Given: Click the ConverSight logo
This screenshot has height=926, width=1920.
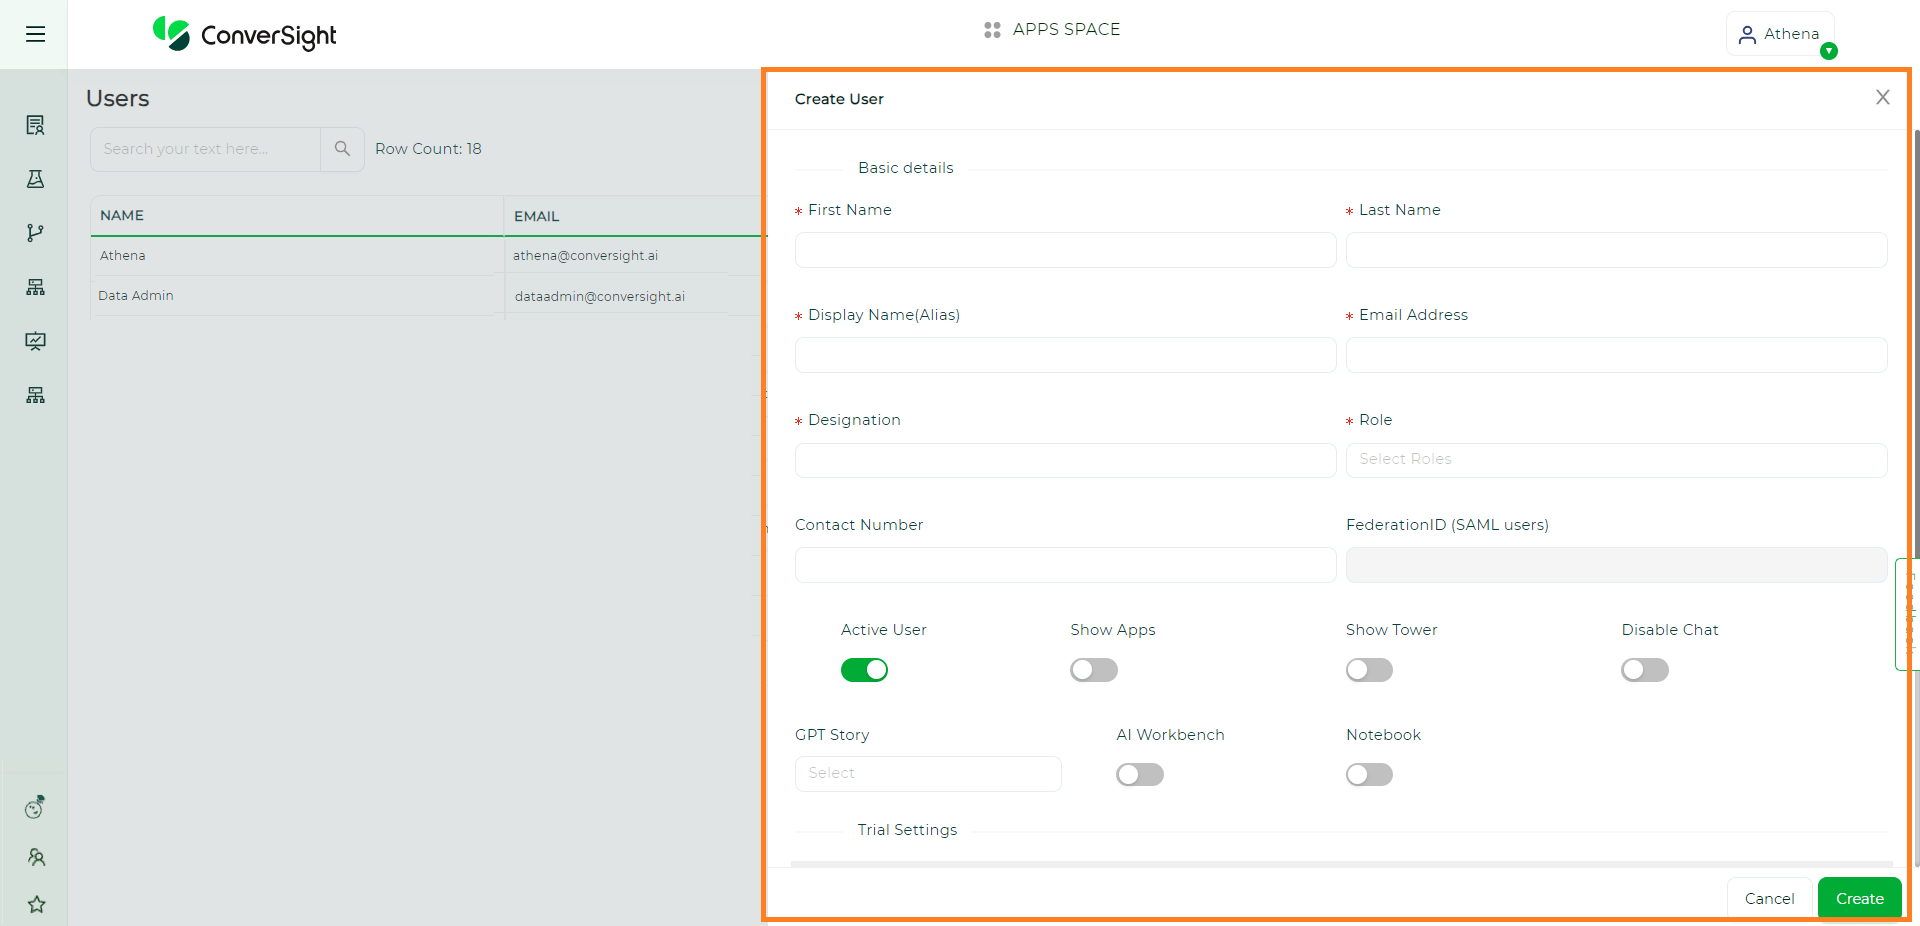Looking at the screenshot, I should (x=245, y=35).
